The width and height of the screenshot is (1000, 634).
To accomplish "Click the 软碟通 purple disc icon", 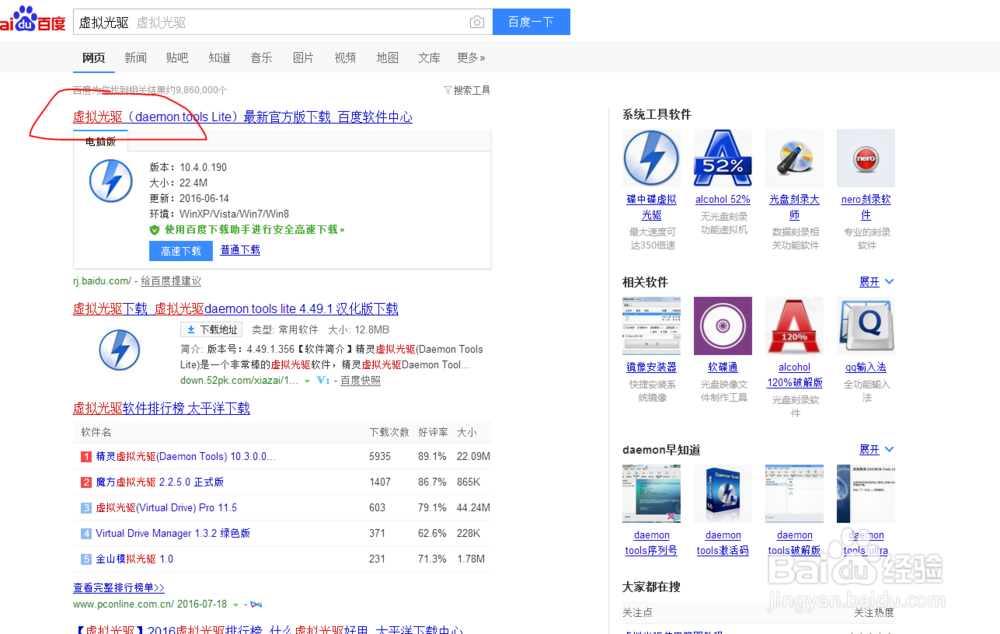I will tap(723, 326).
